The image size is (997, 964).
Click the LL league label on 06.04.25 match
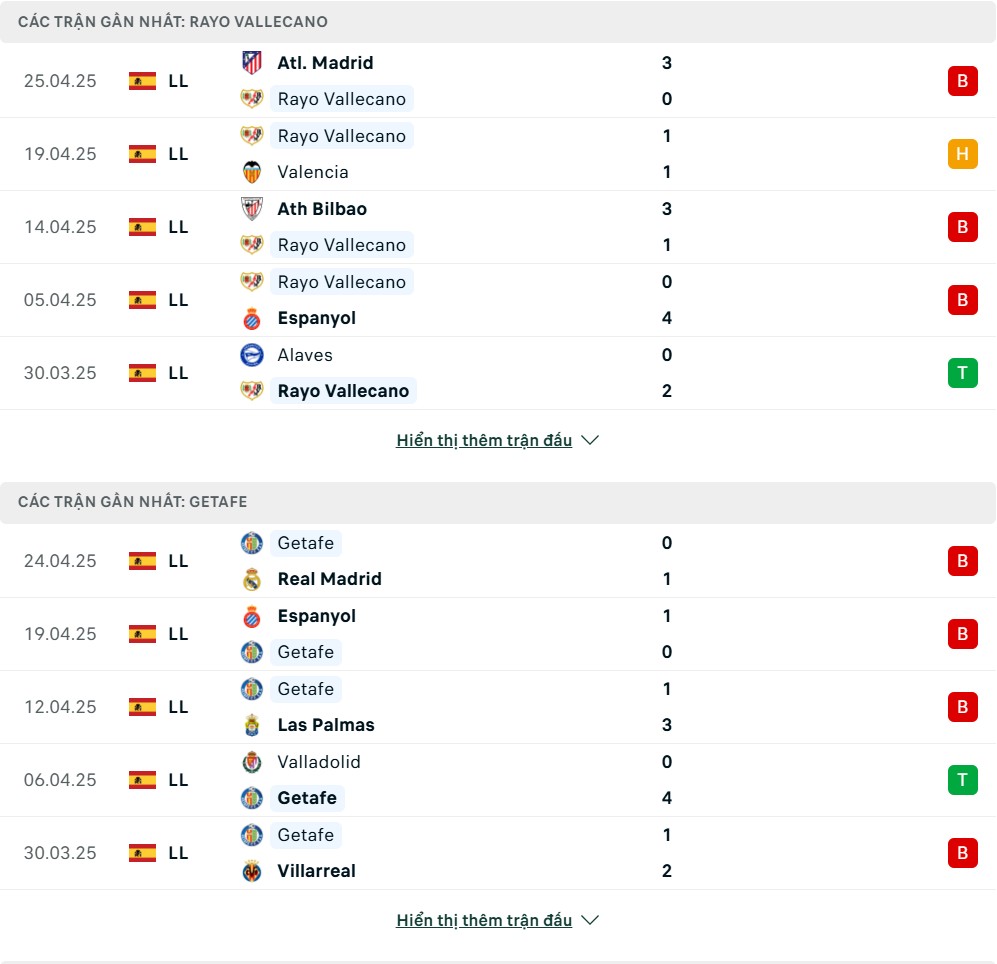(178, 780)
